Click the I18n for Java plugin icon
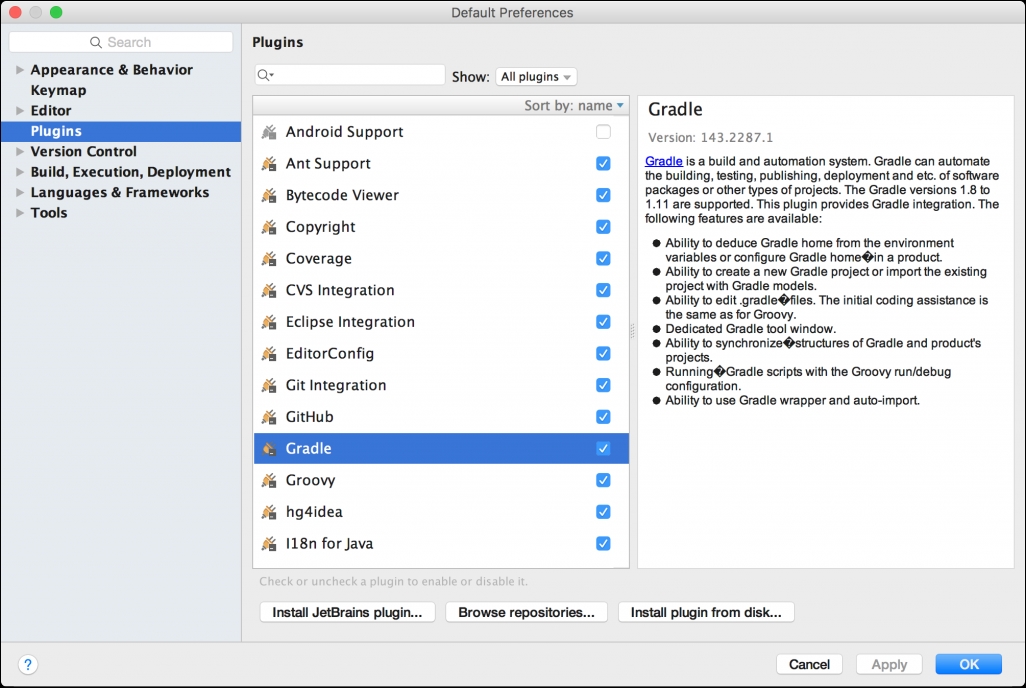Image resolution: width=1026 pixels, height=688 pixels. tap(269, 543)
